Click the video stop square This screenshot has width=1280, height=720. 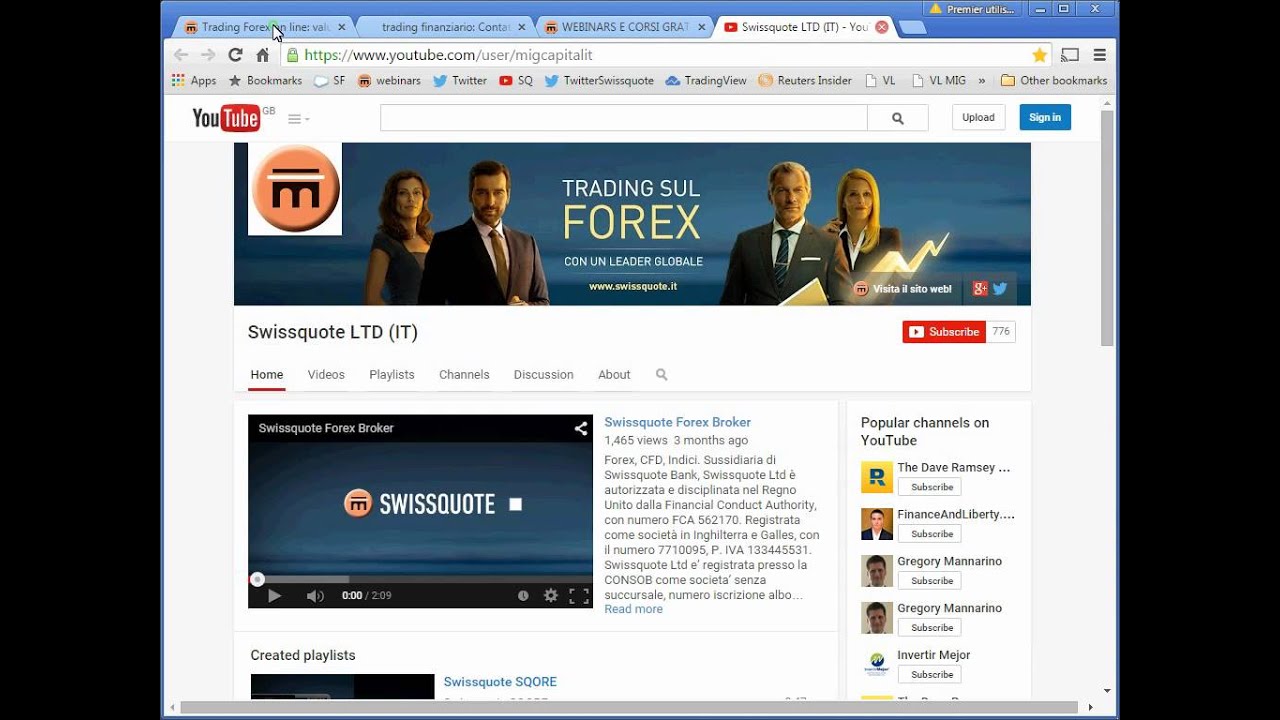pyautogui.click(x=516, y=504)
